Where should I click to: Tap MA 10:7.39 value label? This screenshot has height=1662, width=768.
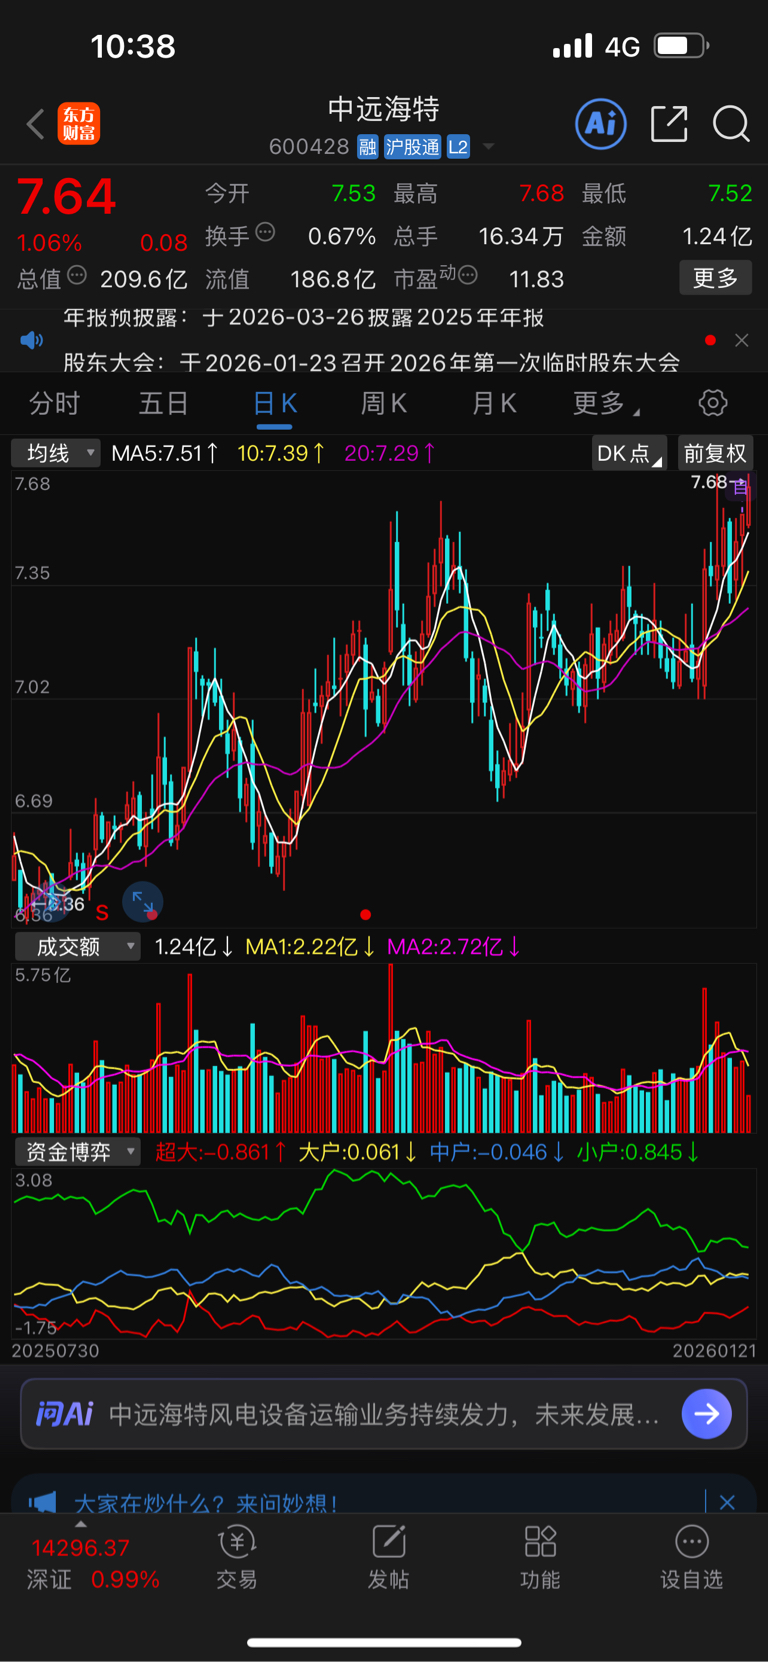281,453
